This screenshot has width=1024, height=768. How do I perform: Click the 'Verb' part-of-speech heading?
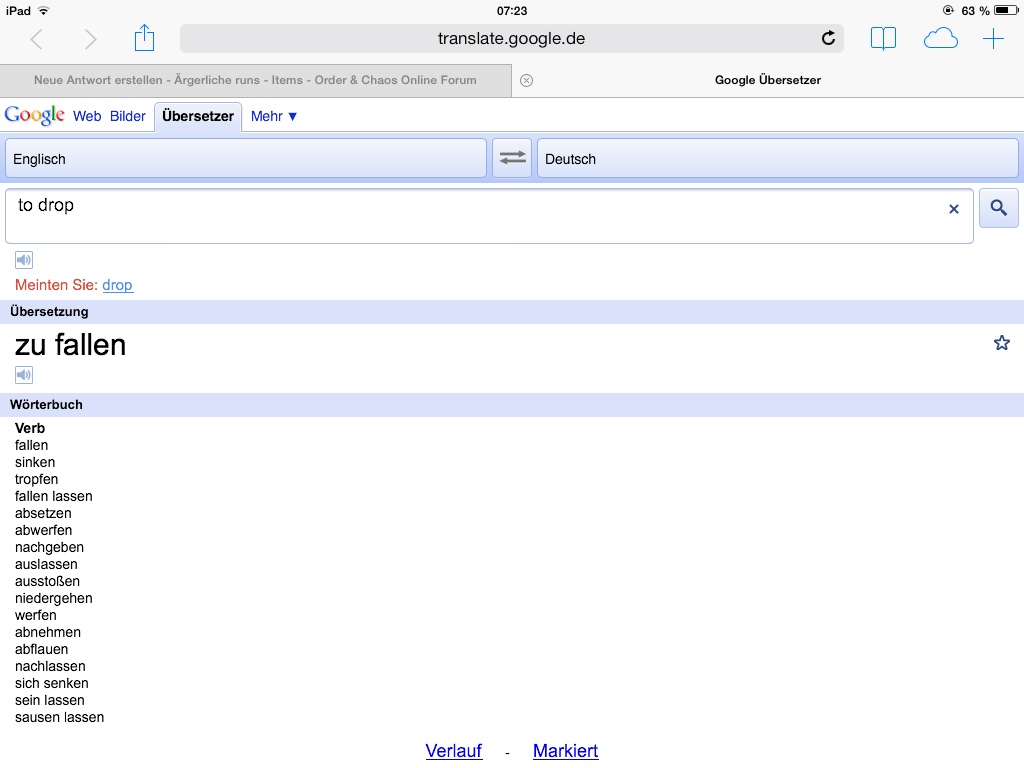click(30, 428)
